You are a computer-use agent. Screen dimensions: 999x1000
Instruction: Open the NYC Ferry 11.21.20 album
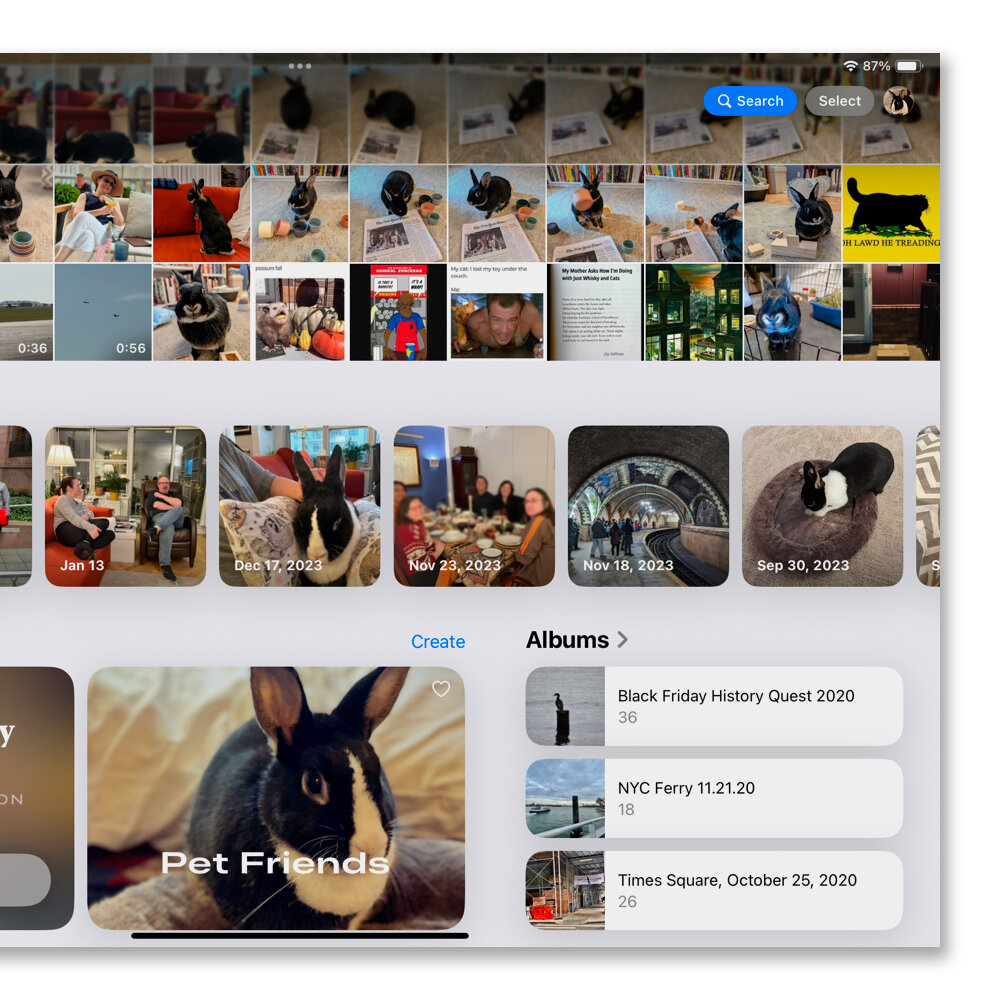click(x=714, y=798)
